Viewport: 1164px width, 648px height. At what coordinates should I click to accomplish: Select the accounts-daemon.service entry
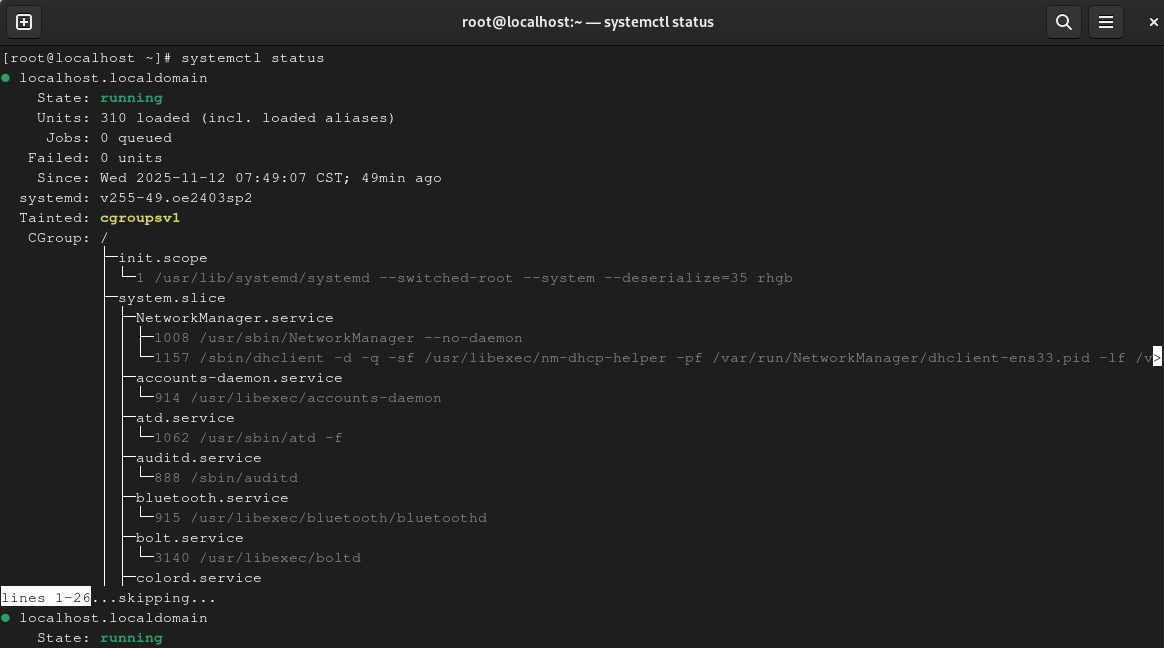(239, 378)
